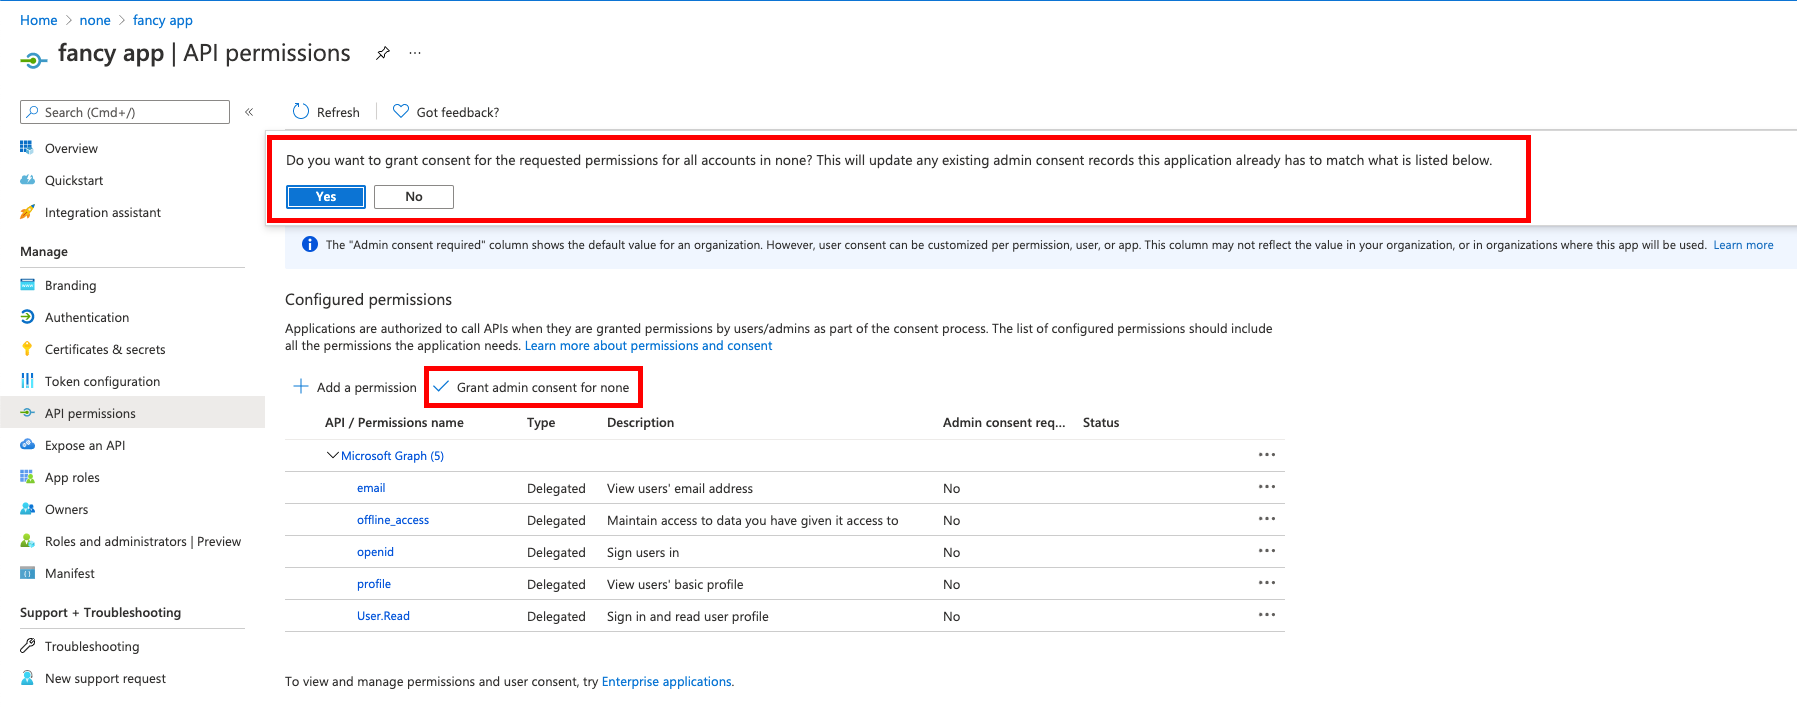Decline consent with No button
Viewport: 1797px width, 707px height.
[x=414, y=197]
